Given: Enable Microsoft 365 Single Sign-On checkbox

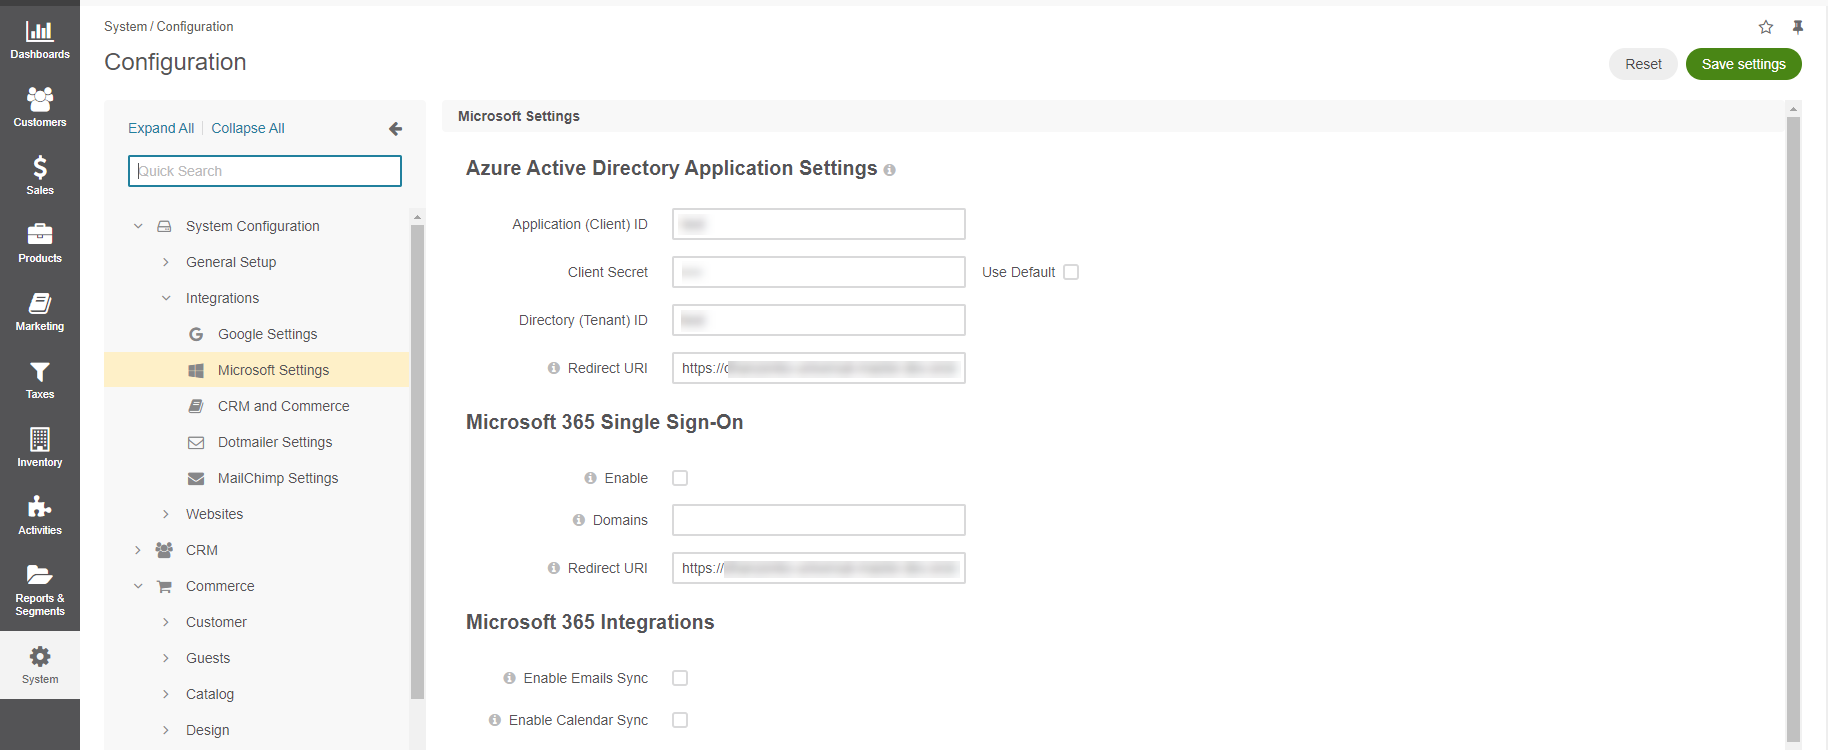Looking at the screenshot, I should click(x=680, y=478).
